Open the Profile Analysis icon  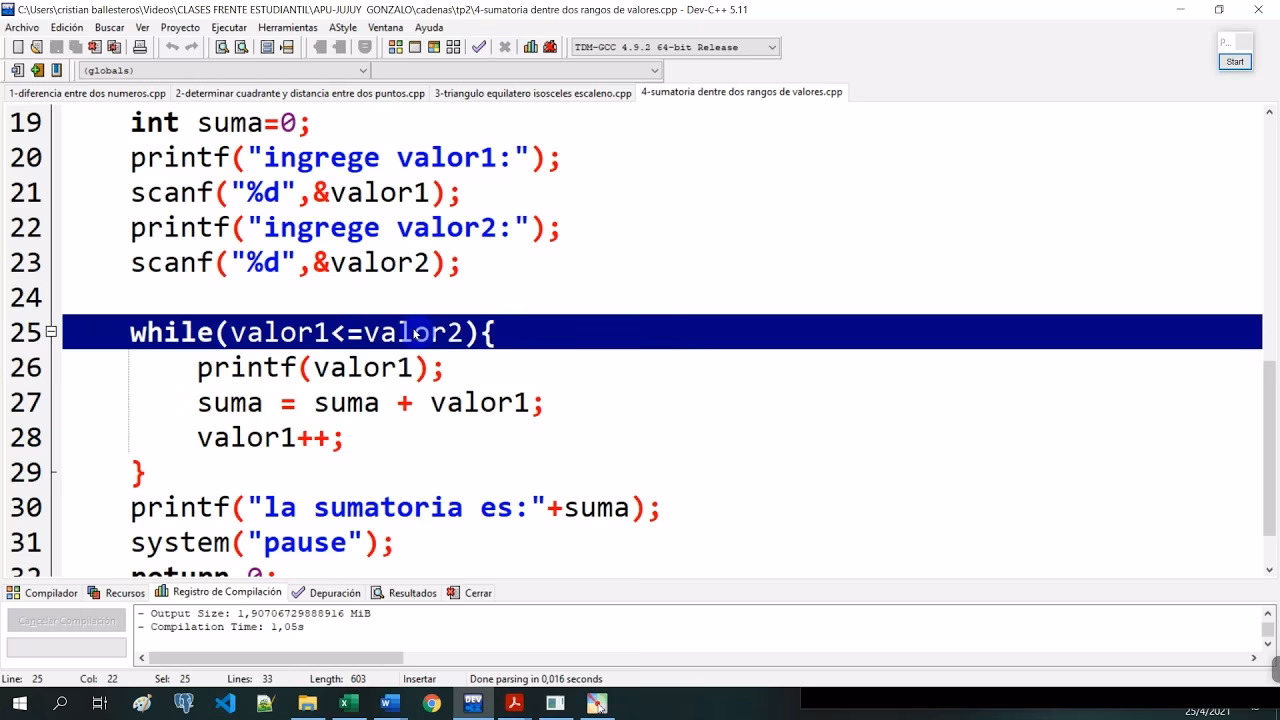[x=531, y=47]
